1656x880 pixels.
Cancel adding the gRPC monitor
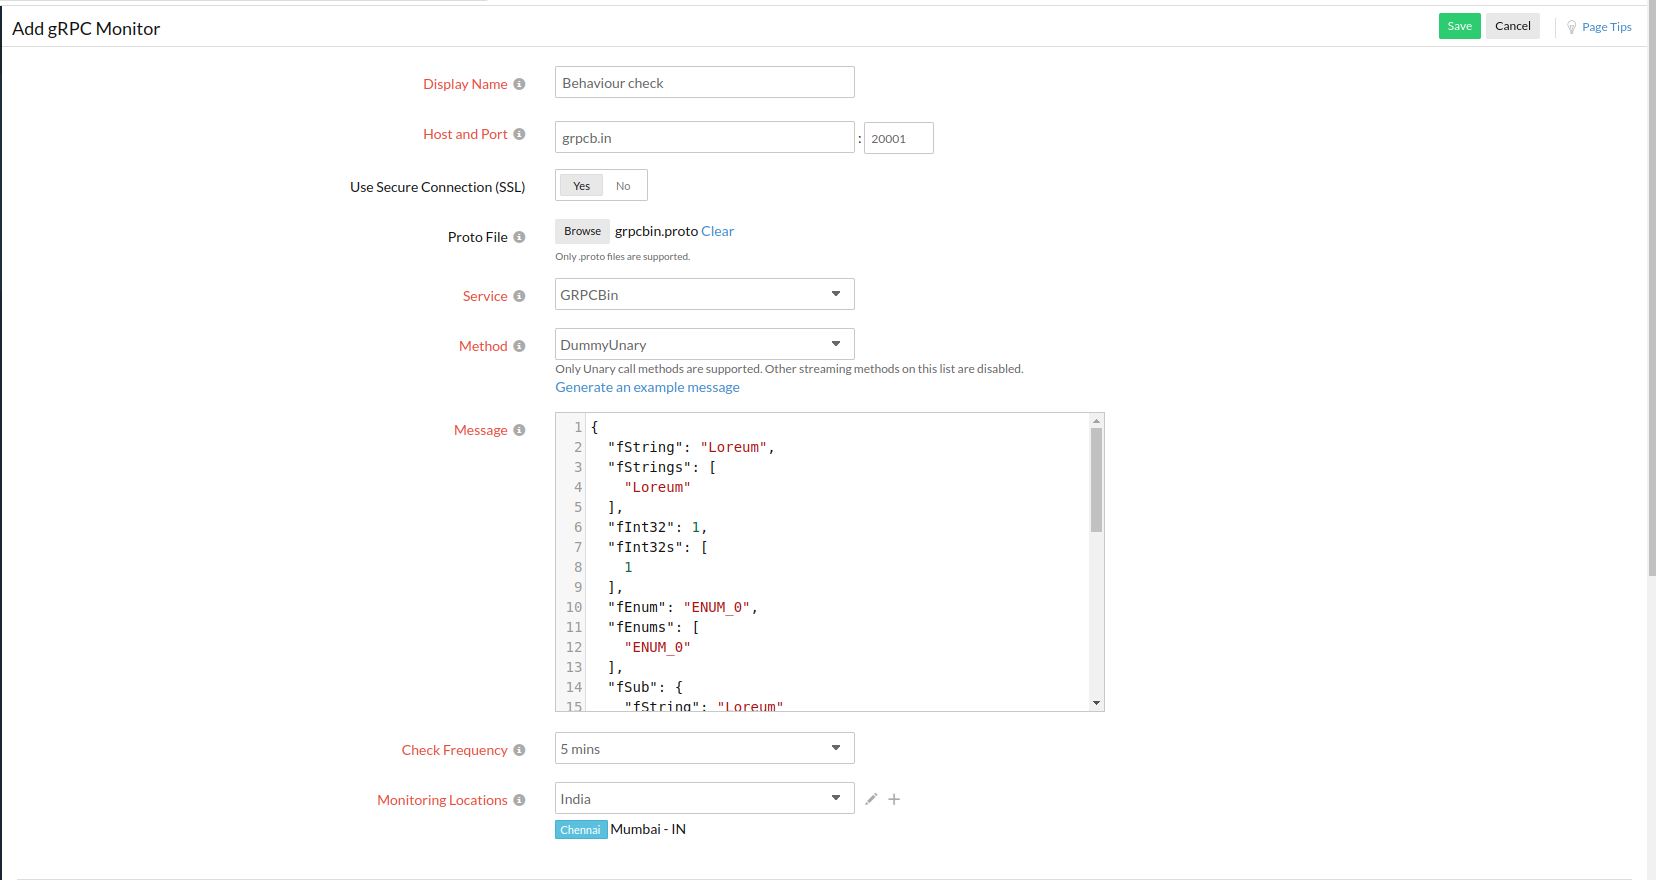point(1512,26)
